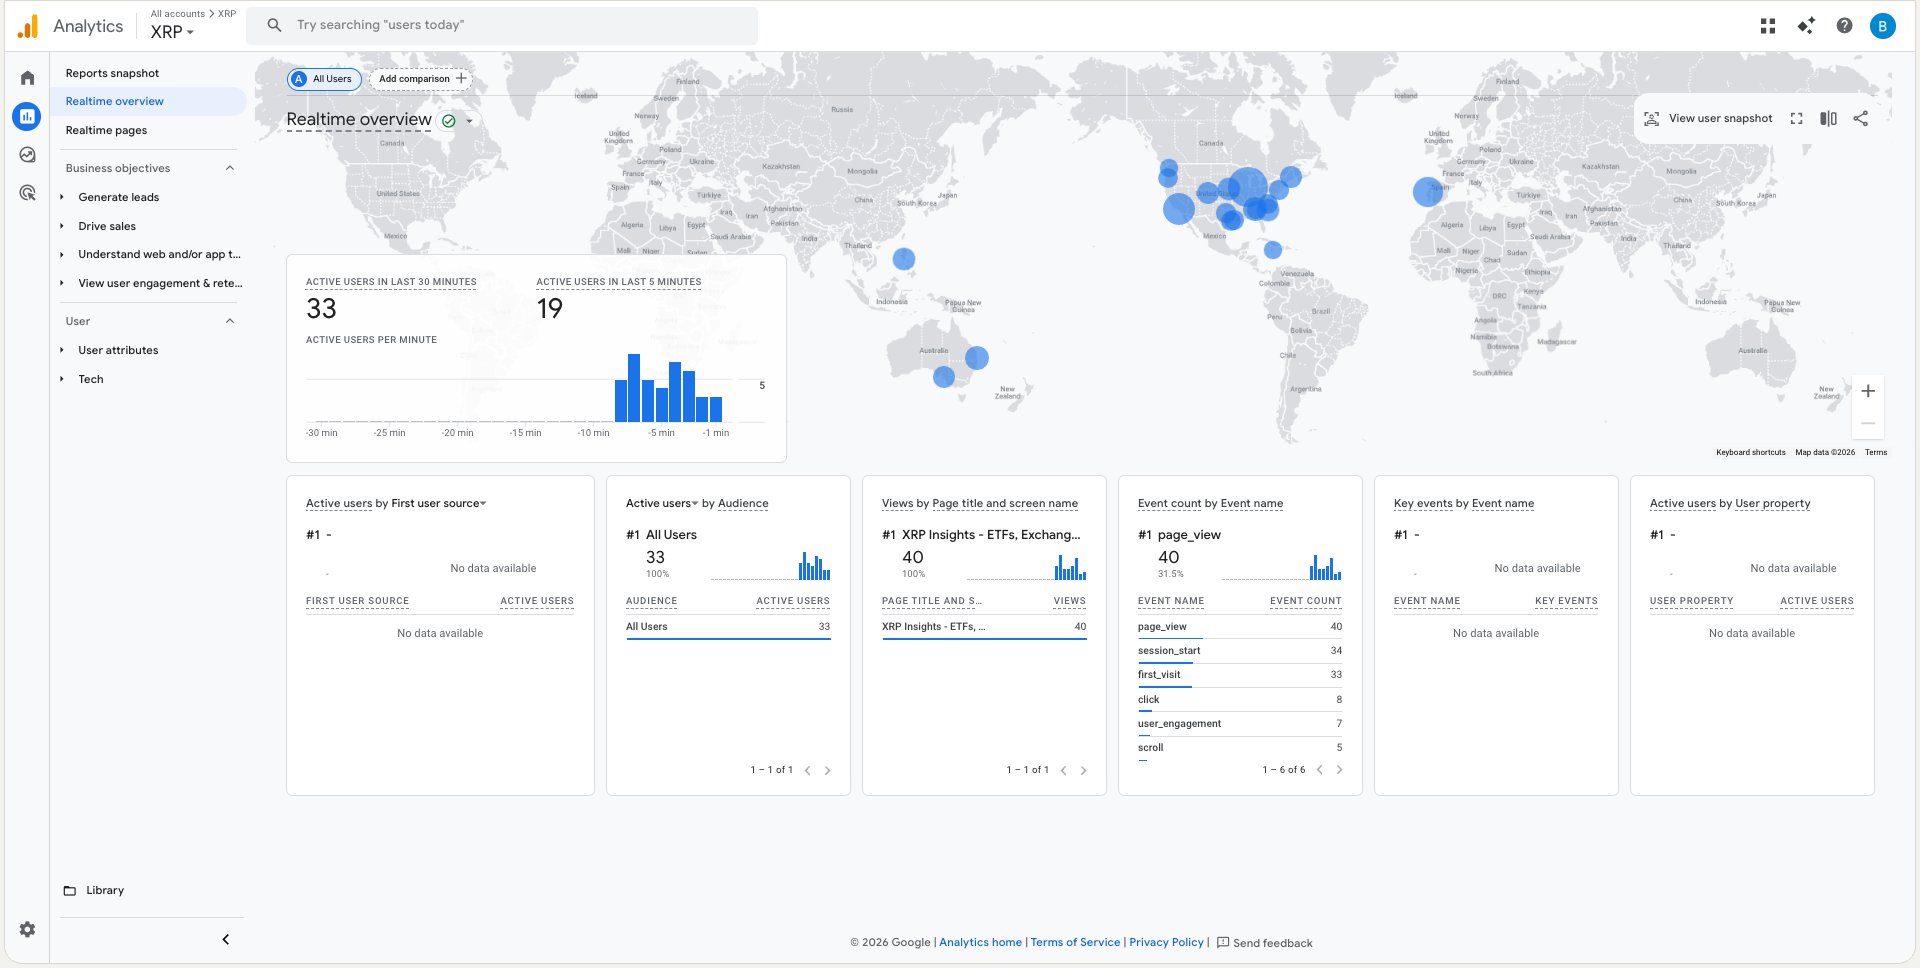This screenshot has width=1920, height=968.
Task: Click Add comparison button
Action: click(x=421, y=79)
